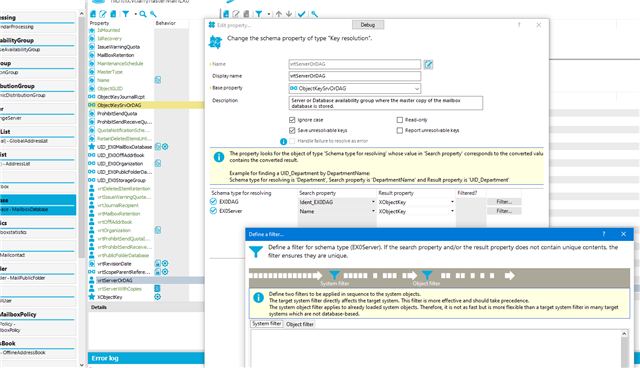Select highlighted MailboxDatabase item in left sidebar
The image size is (640, 368).
[x=38, y=205]
